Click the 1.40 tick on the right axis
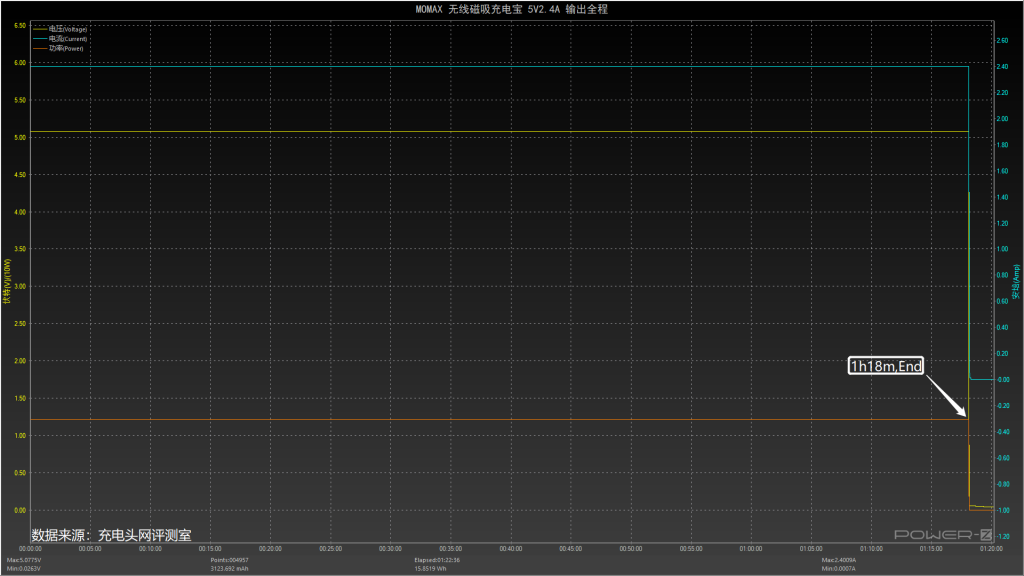 (x=1002, y=197)
